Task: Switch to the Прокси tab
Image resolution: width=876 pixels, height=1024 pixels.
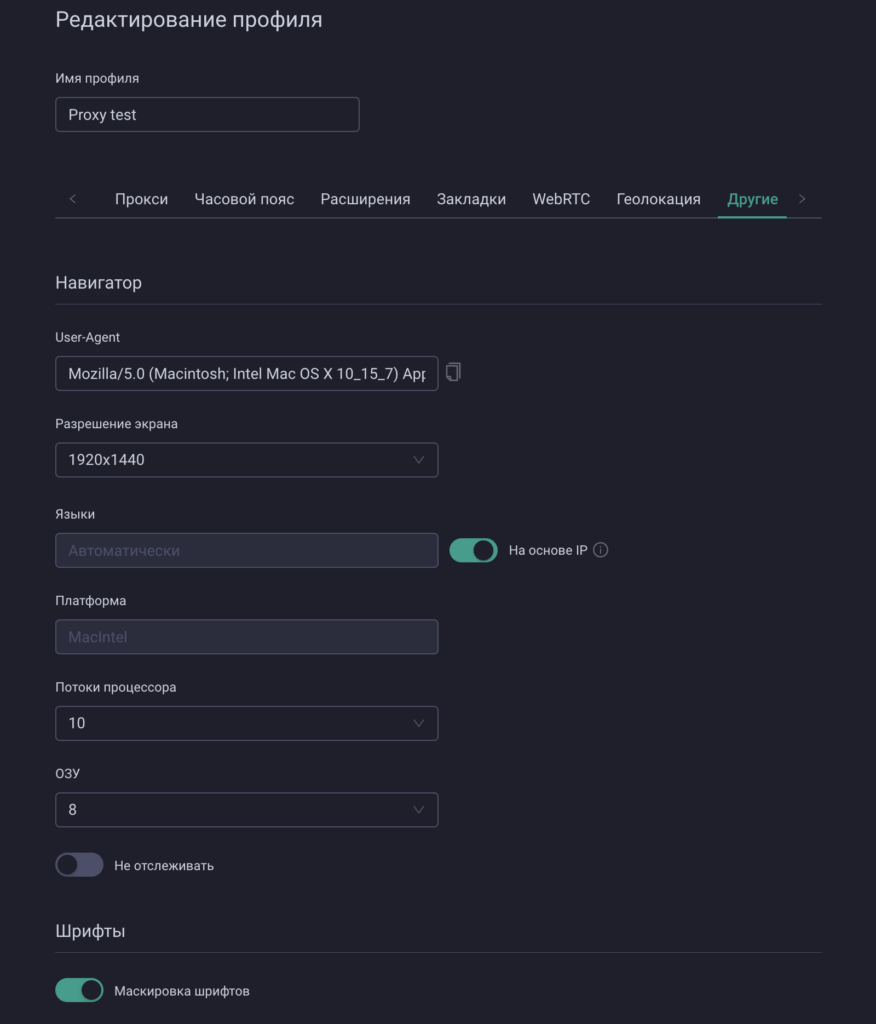Action: tap(142, 199)
